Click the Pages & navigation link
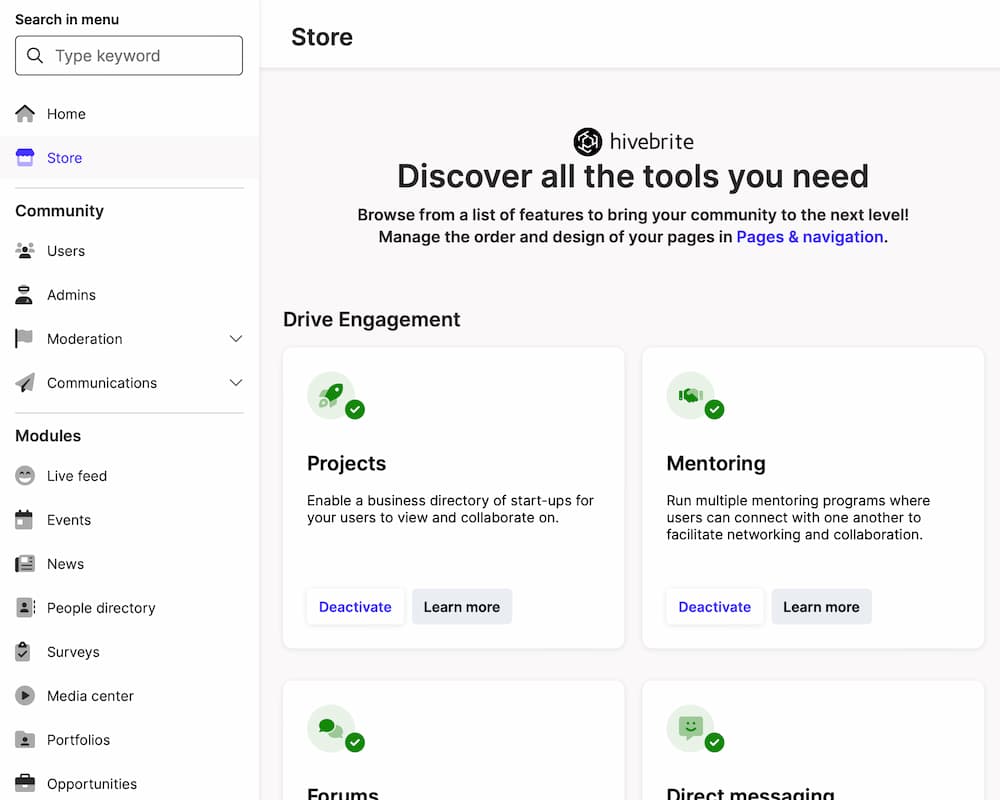Image resolution: width=1000 pixels, height=800 pixels. point(809,237)
